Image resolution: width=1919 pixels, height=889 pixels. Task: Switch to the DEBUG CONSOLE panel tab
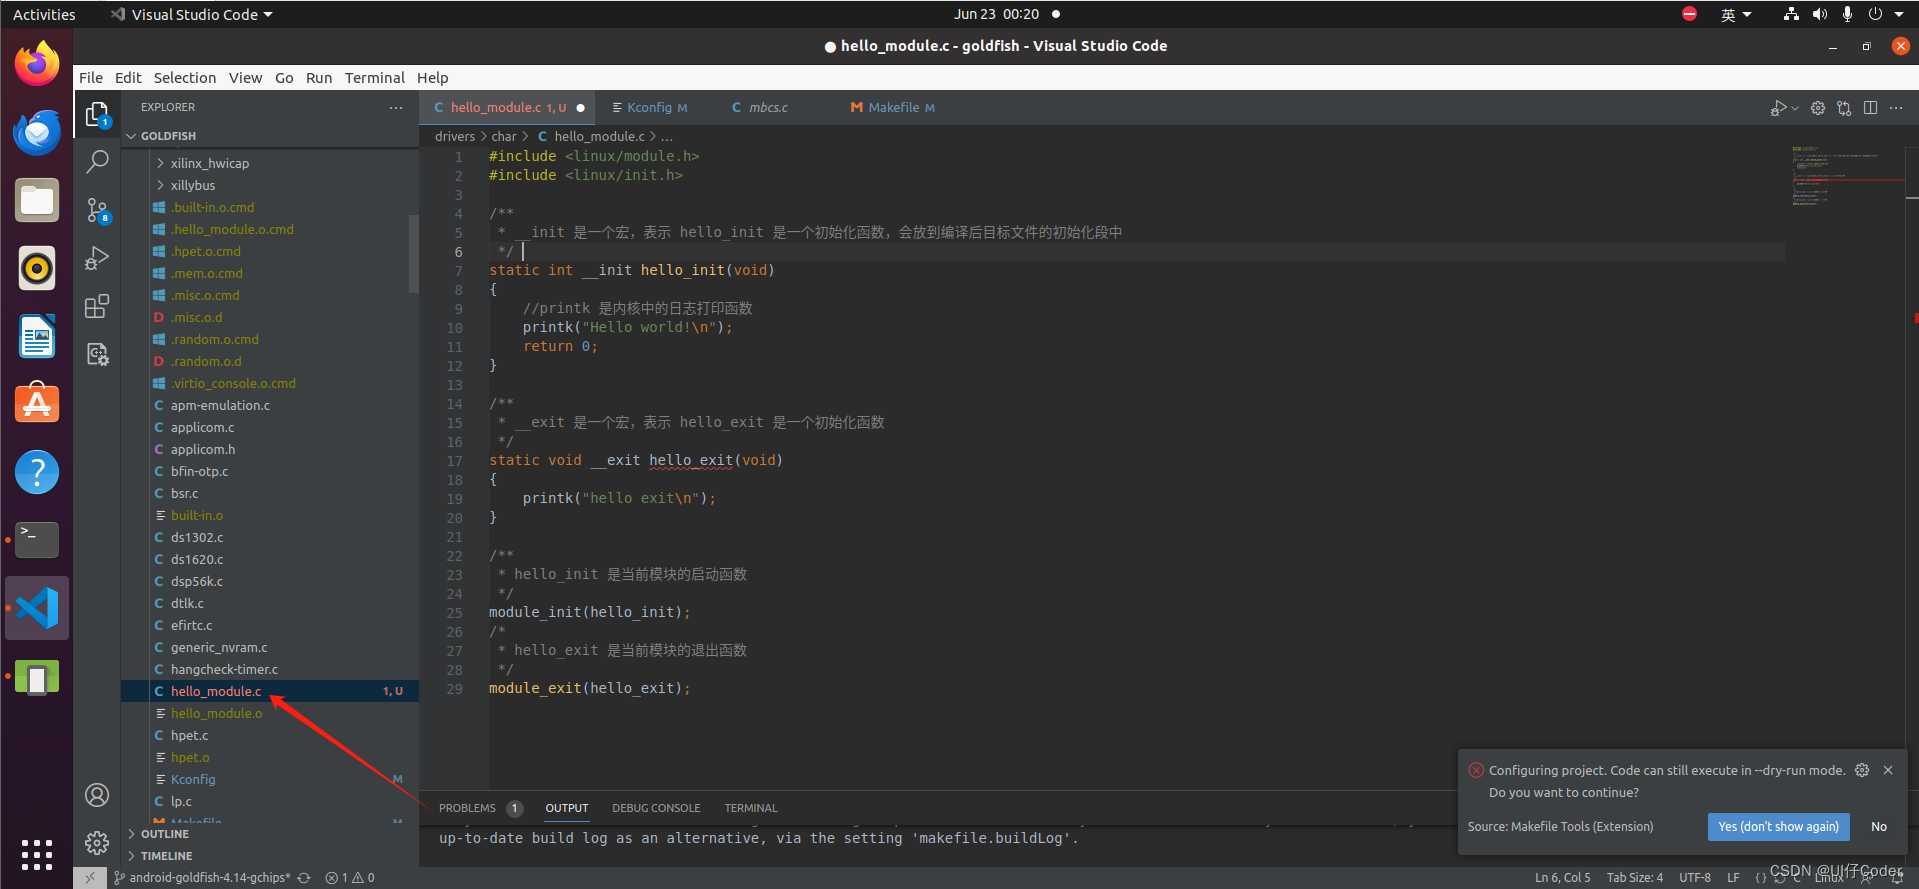click(656, 808)
